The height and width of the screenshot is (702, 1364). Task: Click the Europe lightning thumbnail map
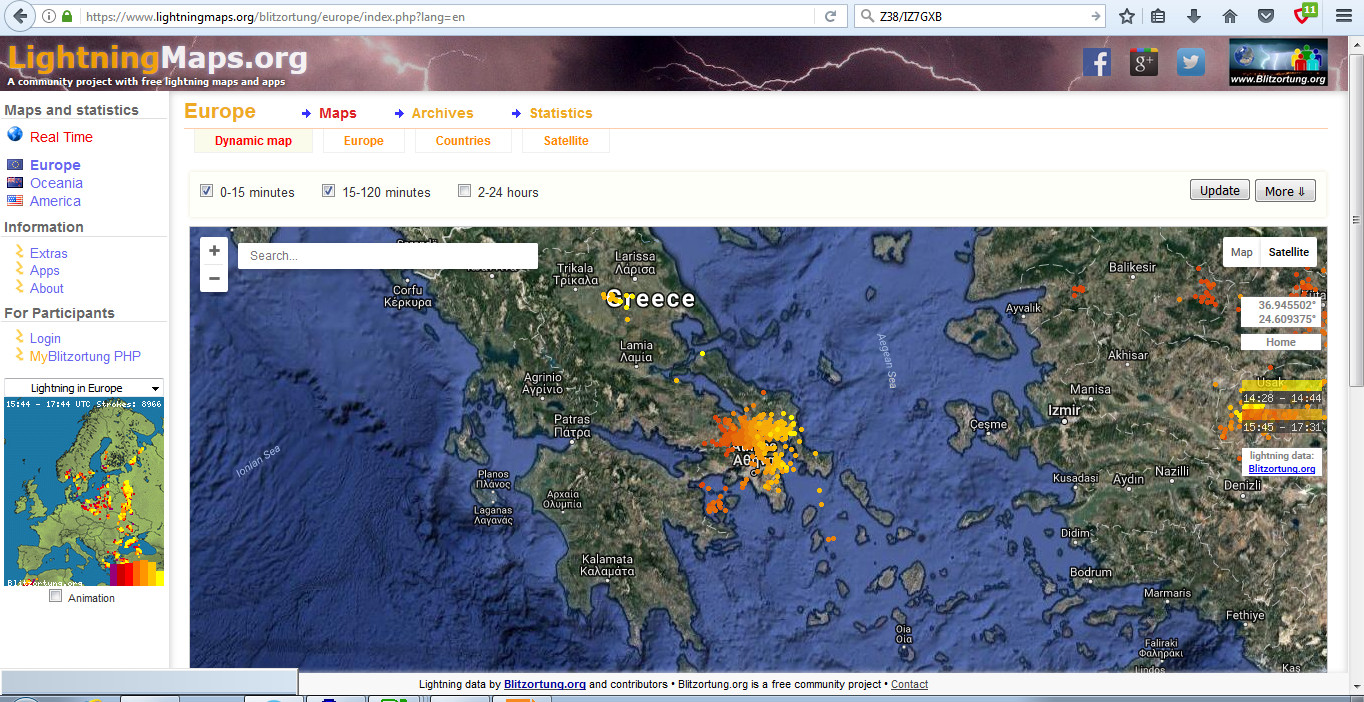click(84, 491)
